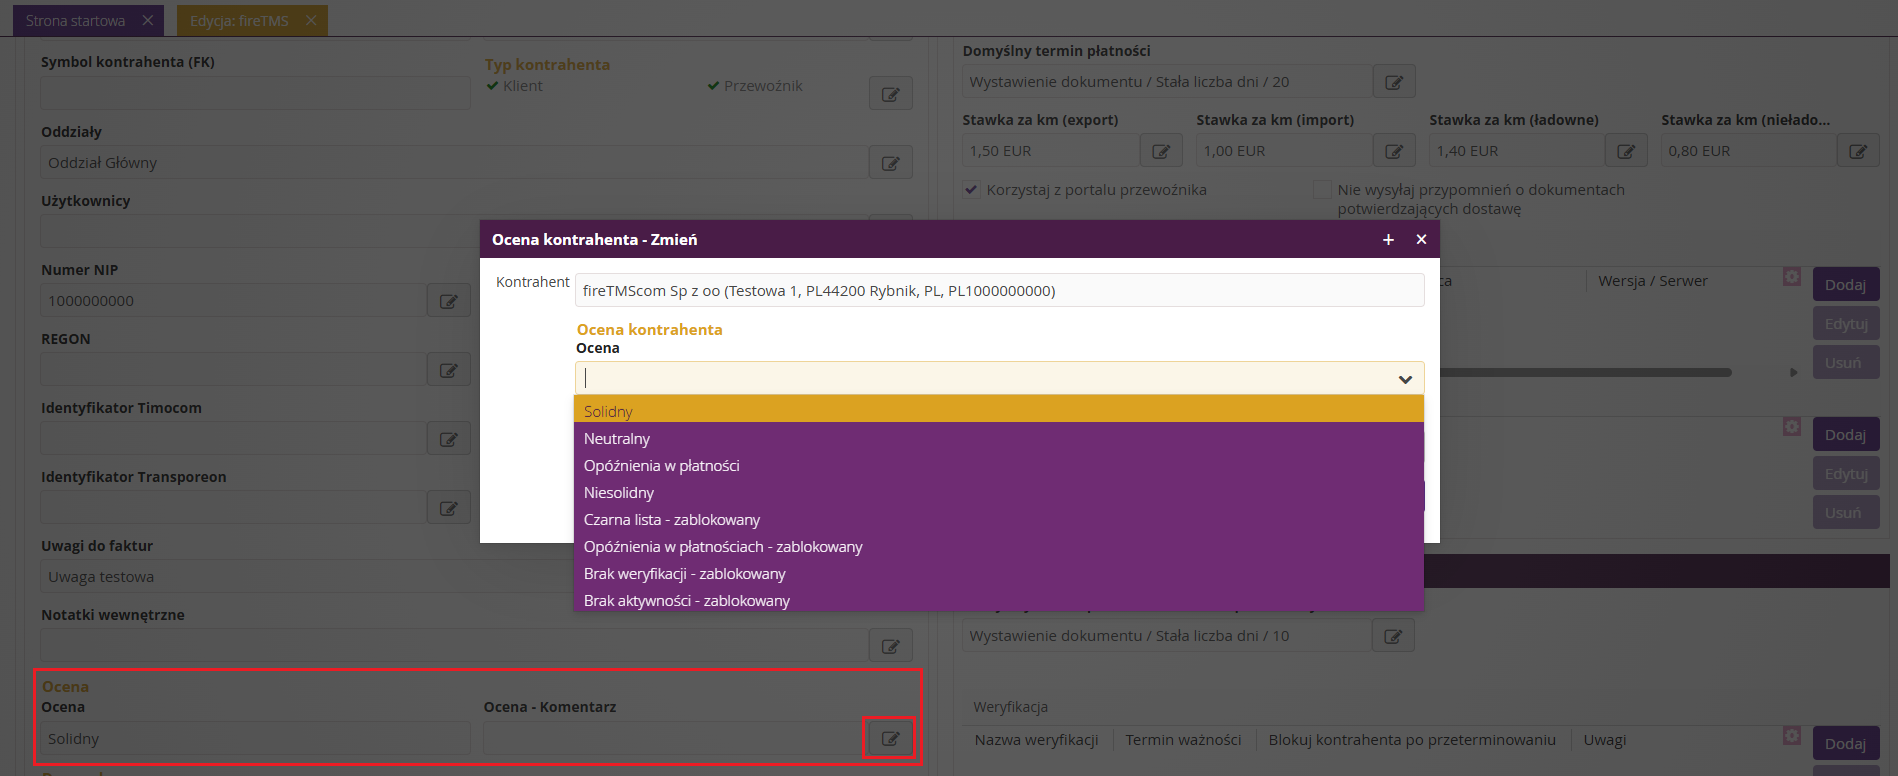1898x776 pixels.
Task: Select Brak weryfikacji - zablokowany
Action: click(998, 573)
